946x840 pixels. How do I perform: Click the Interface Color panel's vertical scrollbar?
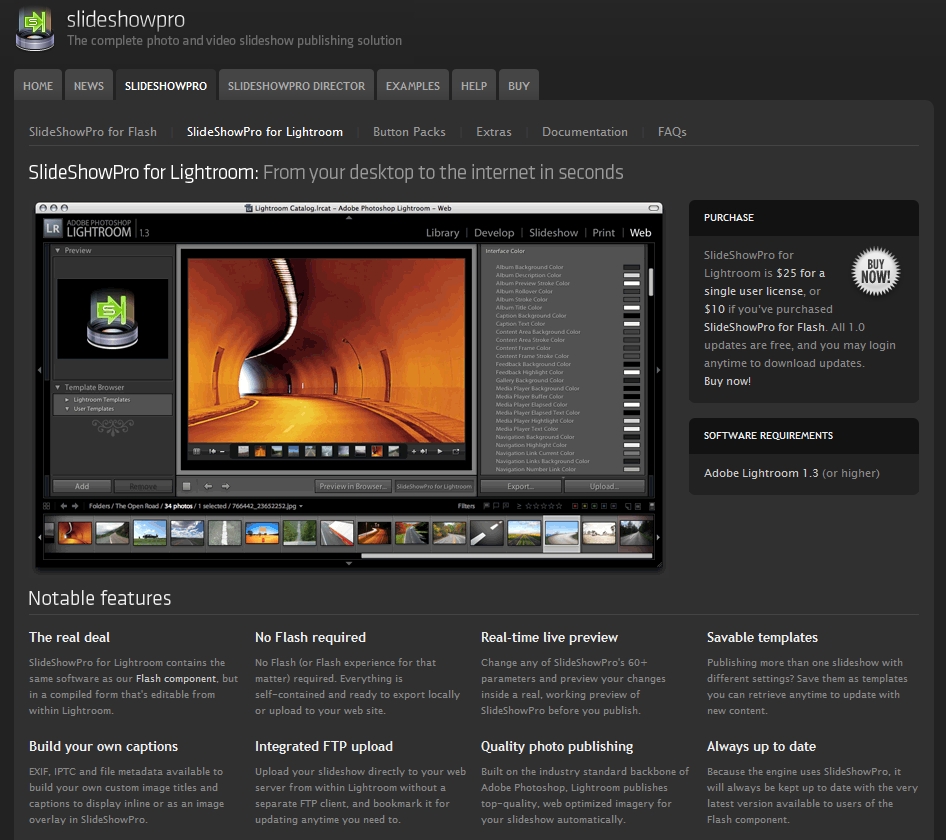[x=650, y=282]
